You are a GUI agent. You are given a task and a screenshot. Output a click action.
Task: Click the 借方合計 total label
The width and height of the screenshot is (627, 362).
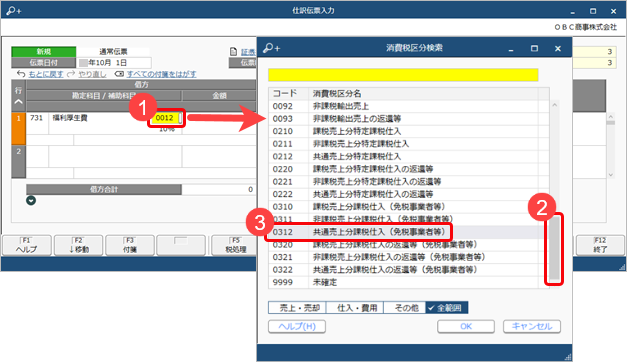pos(104,190)
